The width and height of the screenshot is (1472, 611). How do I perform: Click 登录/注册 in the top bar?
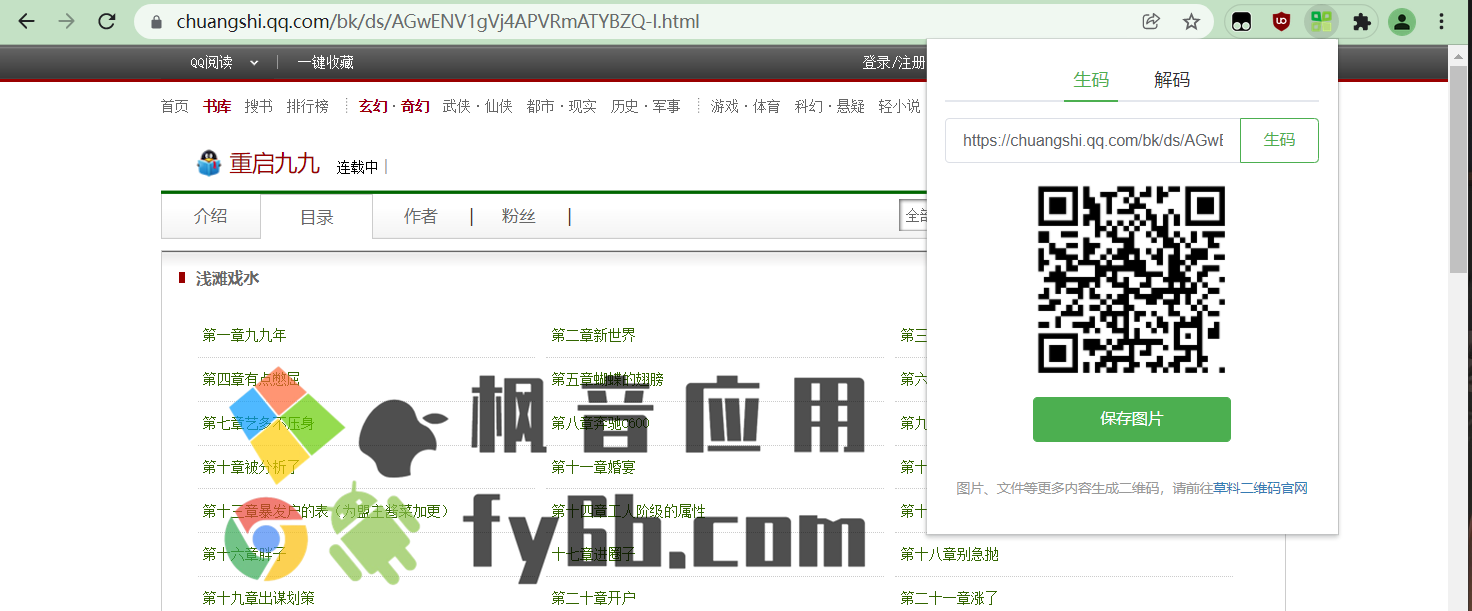pyautogui.click(x=893, y=62)
